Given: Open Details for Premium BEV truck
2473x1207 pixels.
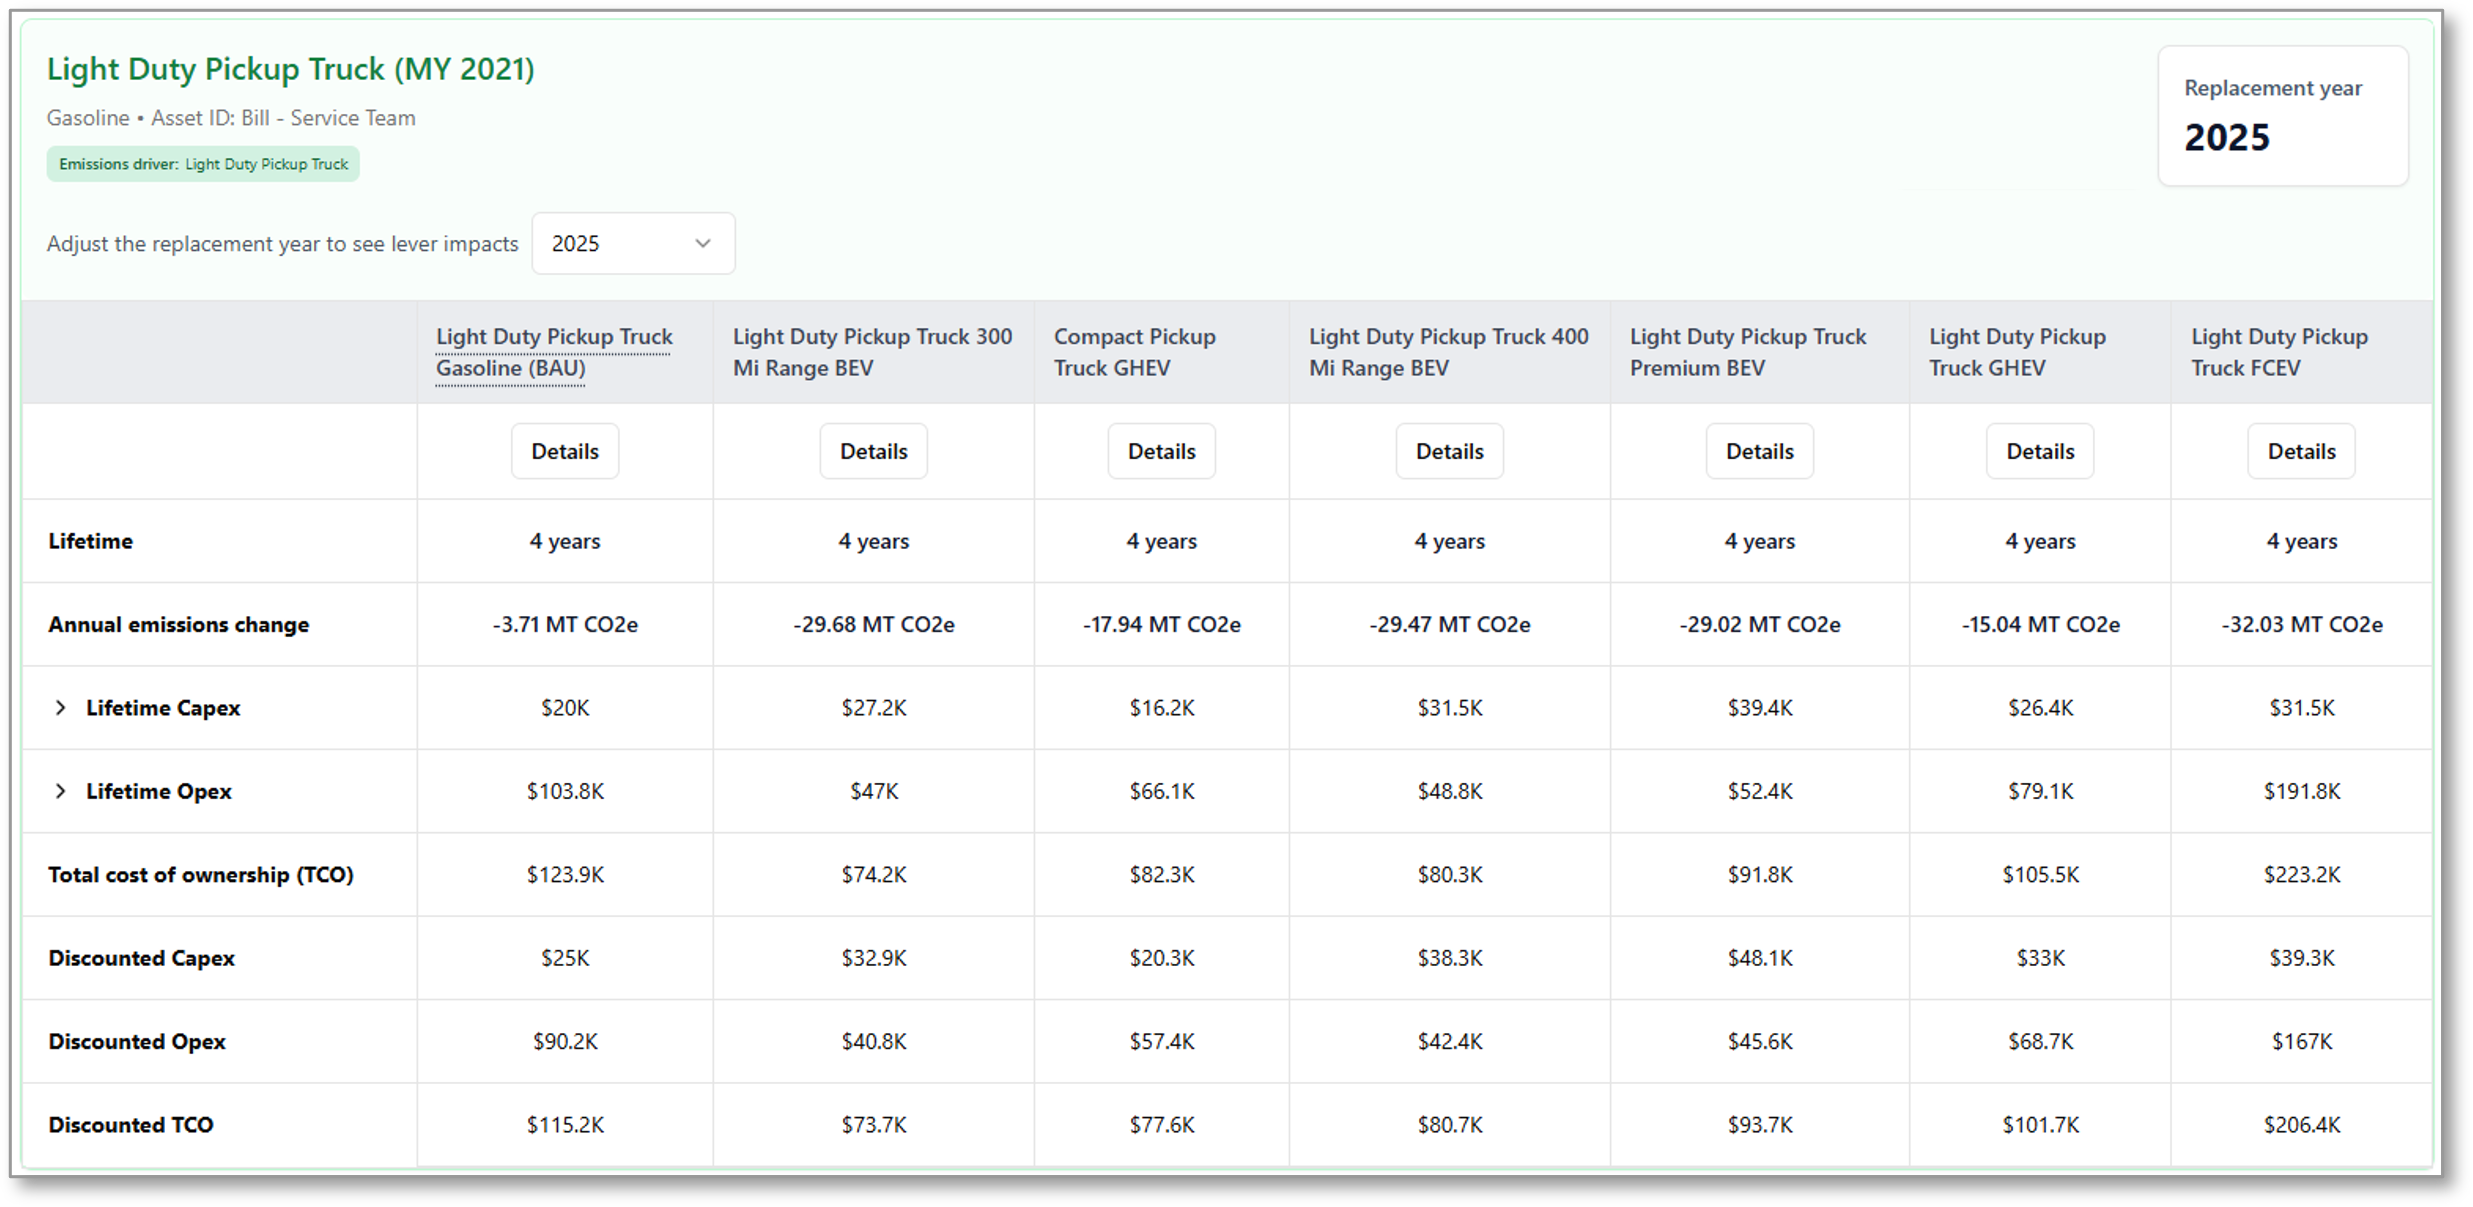Looking at the screenshot, I should tap(1759, 451).
